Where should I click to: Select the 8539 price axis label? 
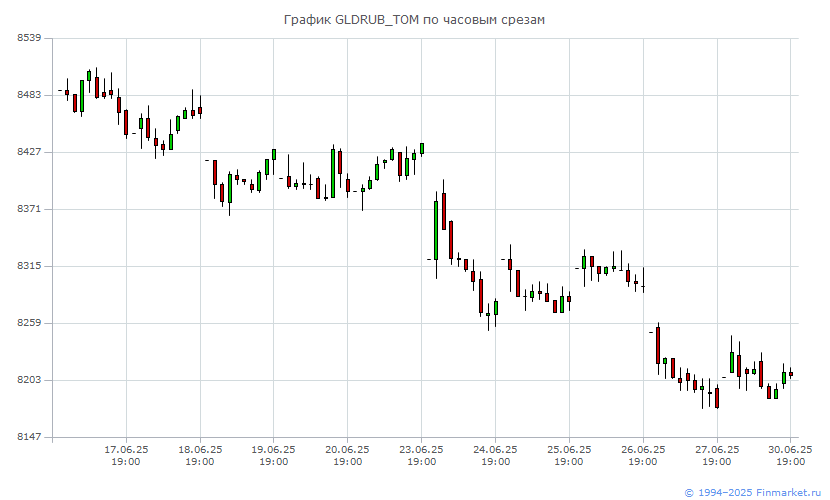(29, 38)
